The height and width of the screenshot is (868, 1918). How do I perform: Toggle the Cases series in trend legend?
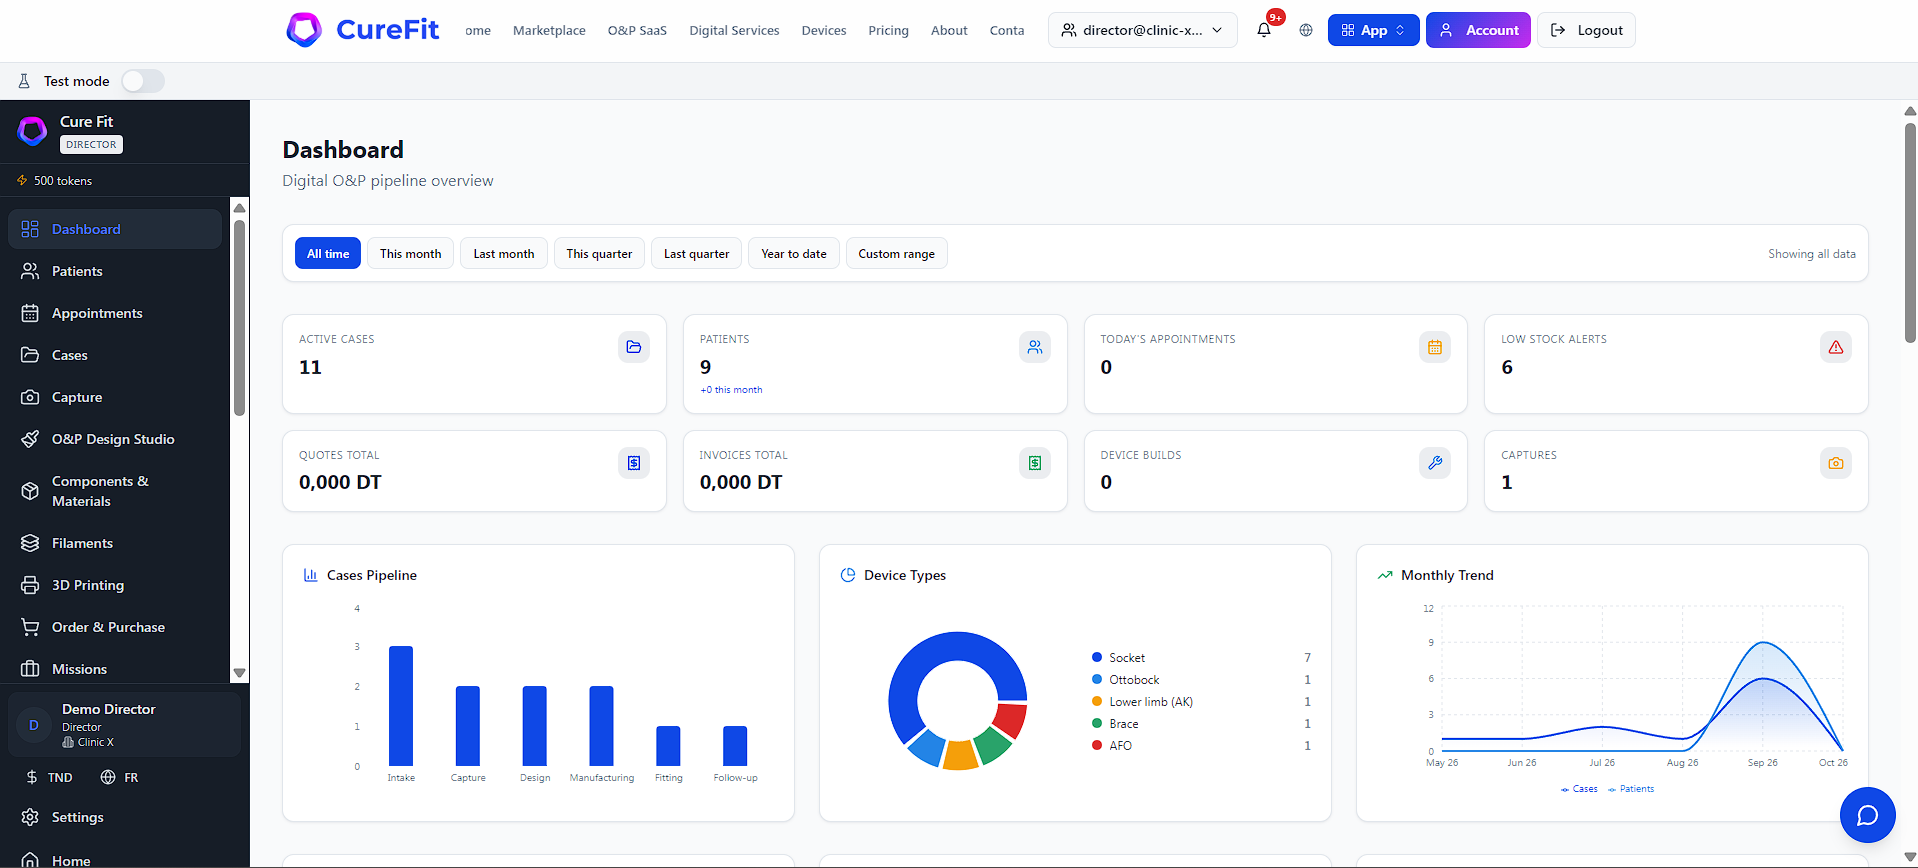point(1579,789)
